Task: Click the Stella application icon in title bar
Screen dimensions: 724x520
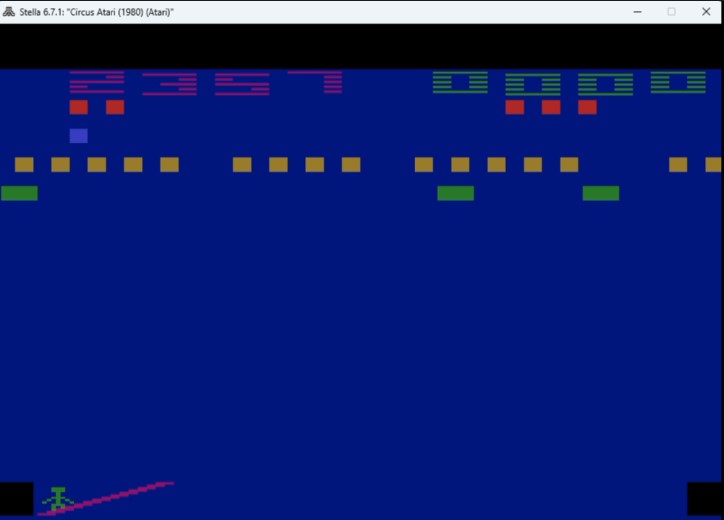Action: (x=8, y=12)
